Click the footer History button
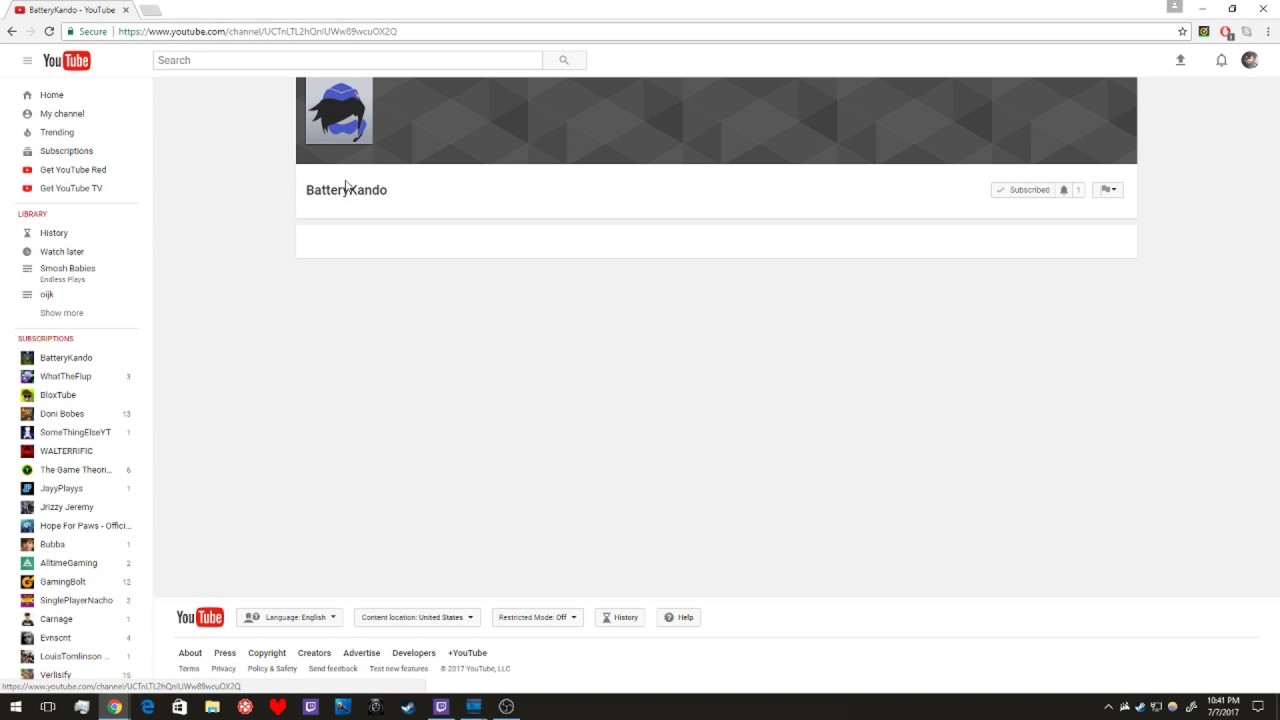This screenshot has height=720, width=1280. pos(619,618)
